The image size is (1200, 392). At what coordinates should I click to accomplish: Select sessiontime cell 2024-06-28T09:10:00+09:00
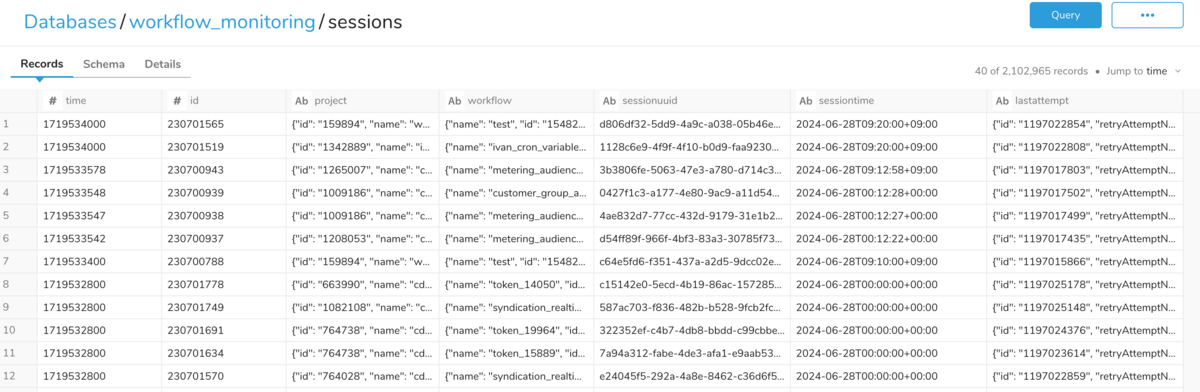coord(888,261)
